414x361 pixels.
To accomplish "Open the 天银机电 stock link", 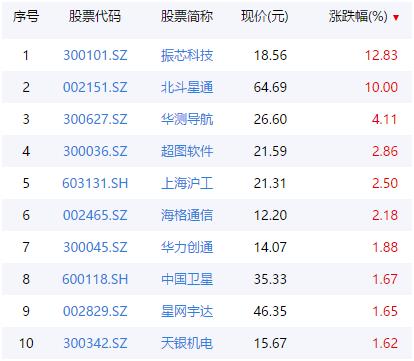I will (x=187, y=343).
